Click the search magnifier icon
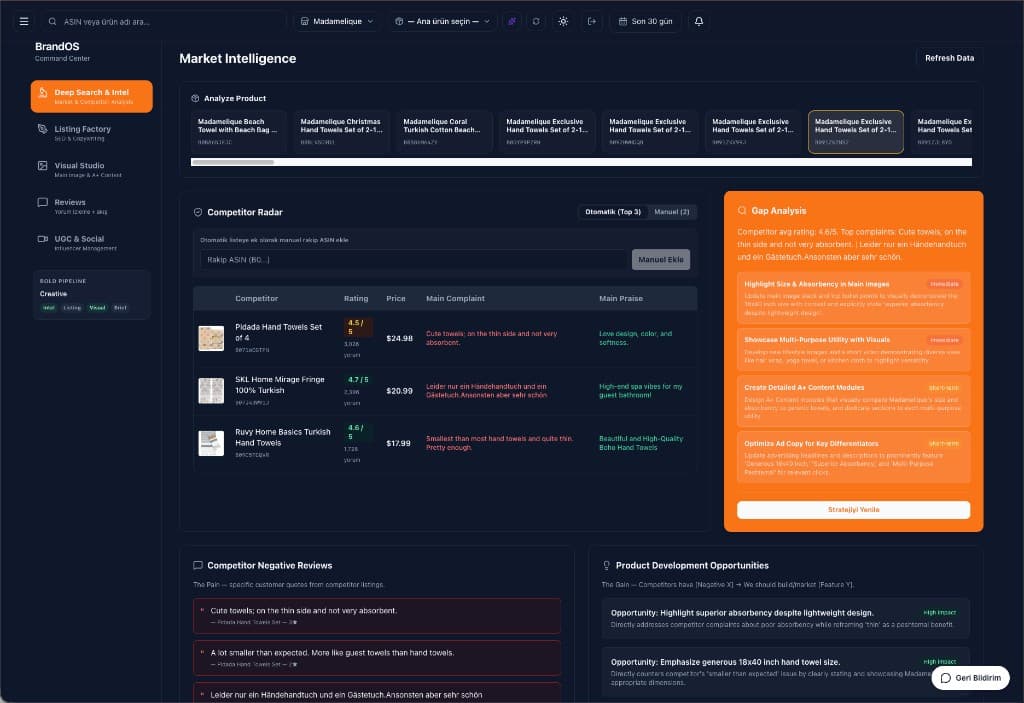Screen dimensions: 1024x703 pos(52,22)
